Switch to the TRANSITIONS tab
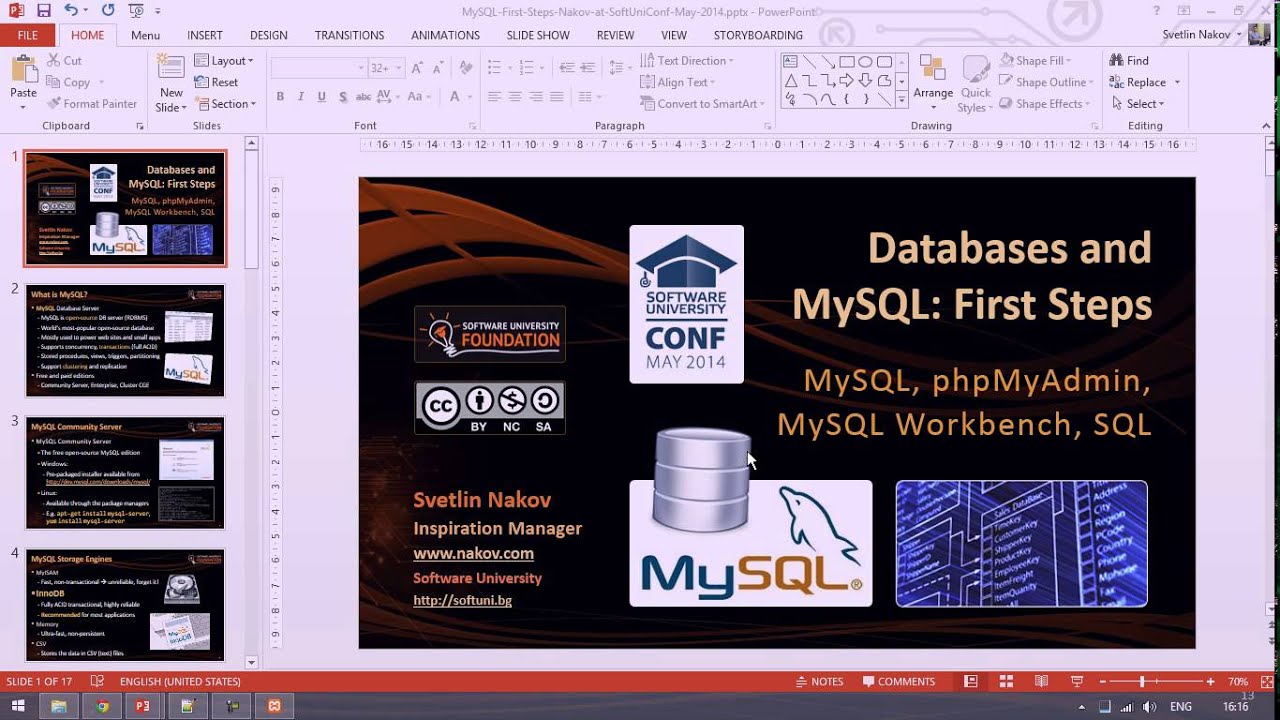This screenshot has height=720, width=1280. (x=349, y=35)
